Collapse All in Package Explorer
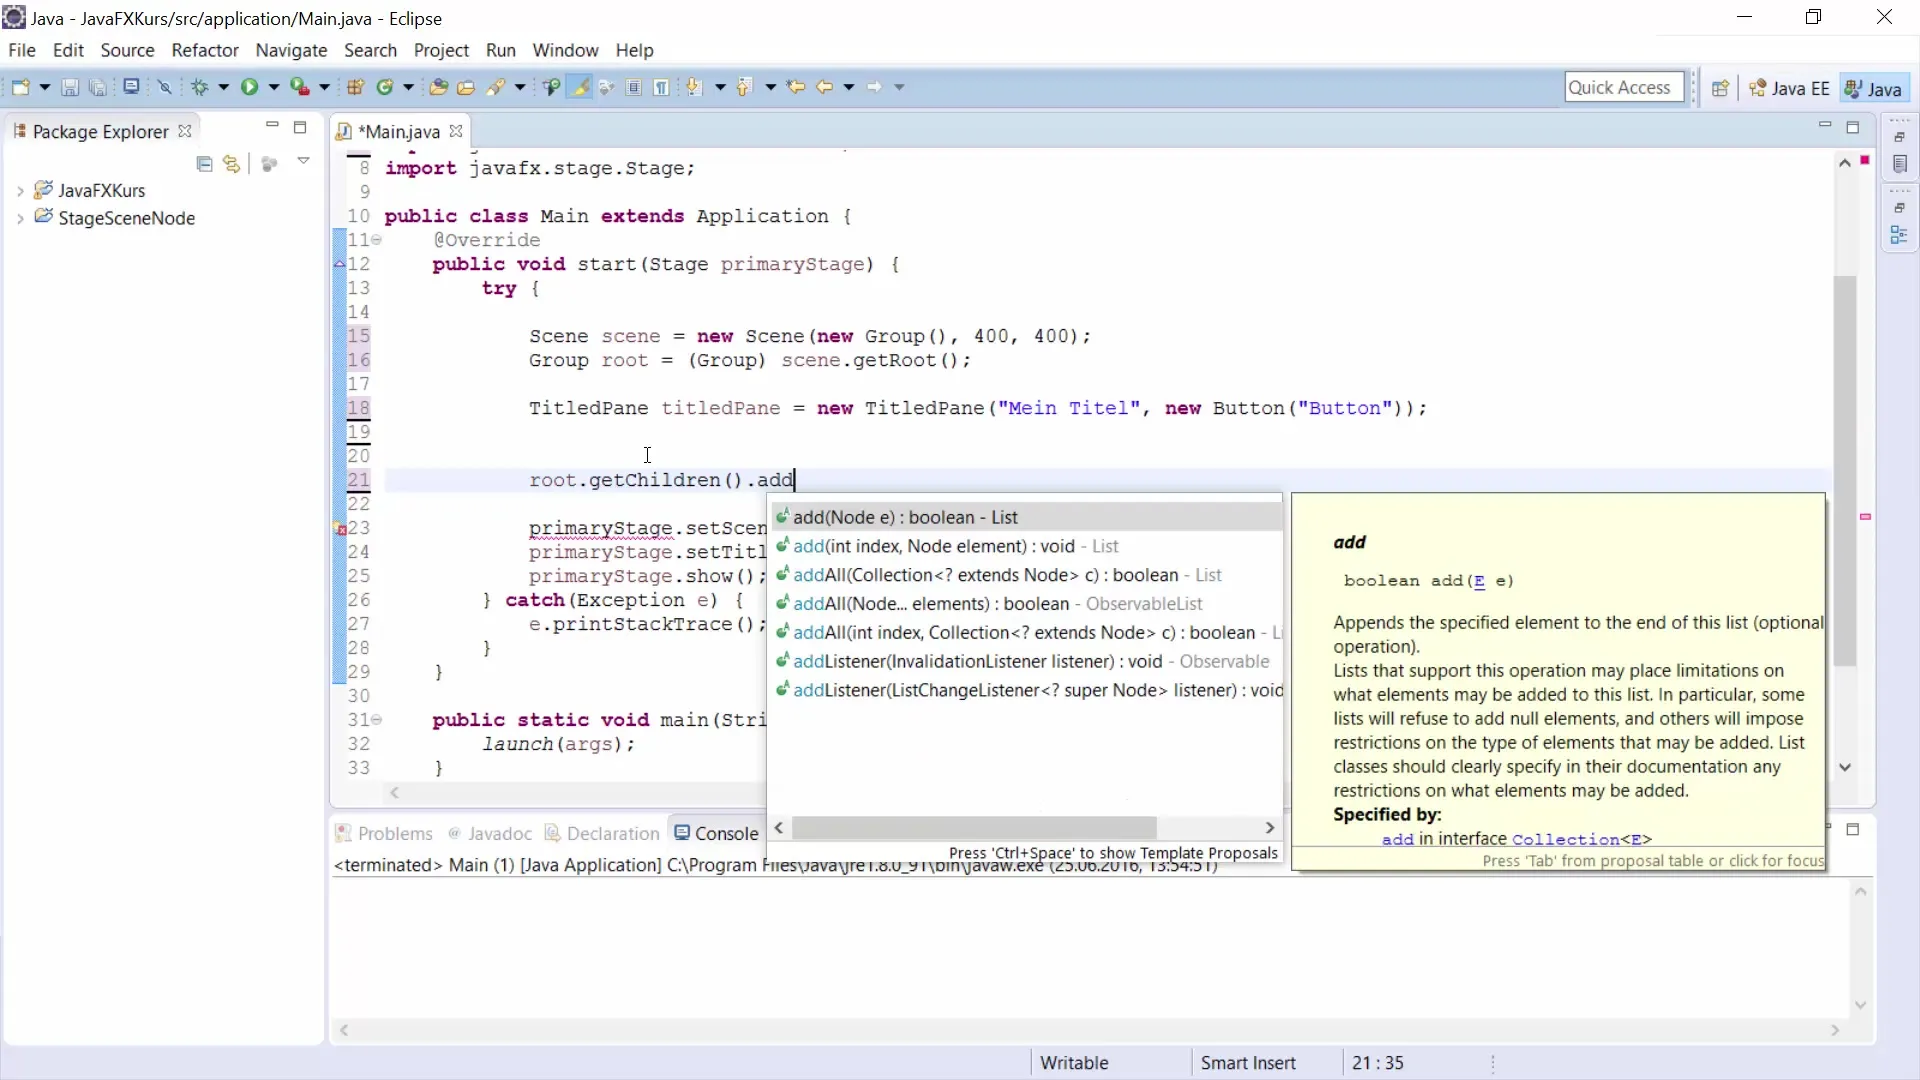The image size is (1920, 1080). tap(205, 163)
